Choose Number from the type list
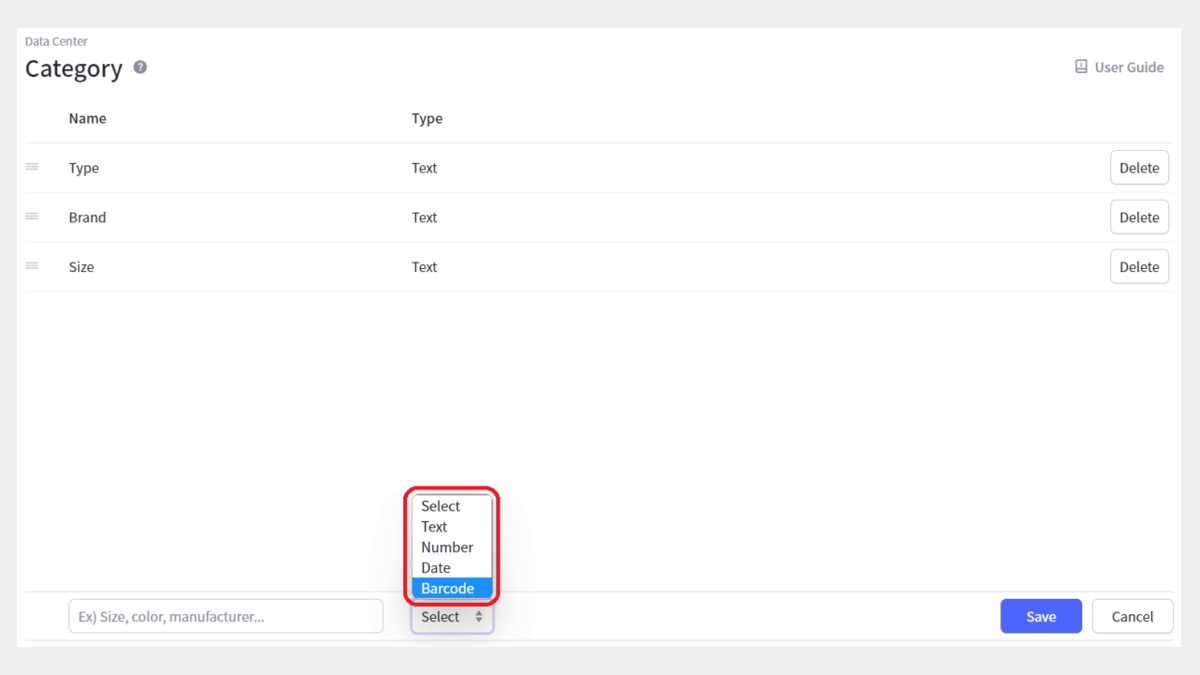1200x675 pixels. tap(447, 547)
